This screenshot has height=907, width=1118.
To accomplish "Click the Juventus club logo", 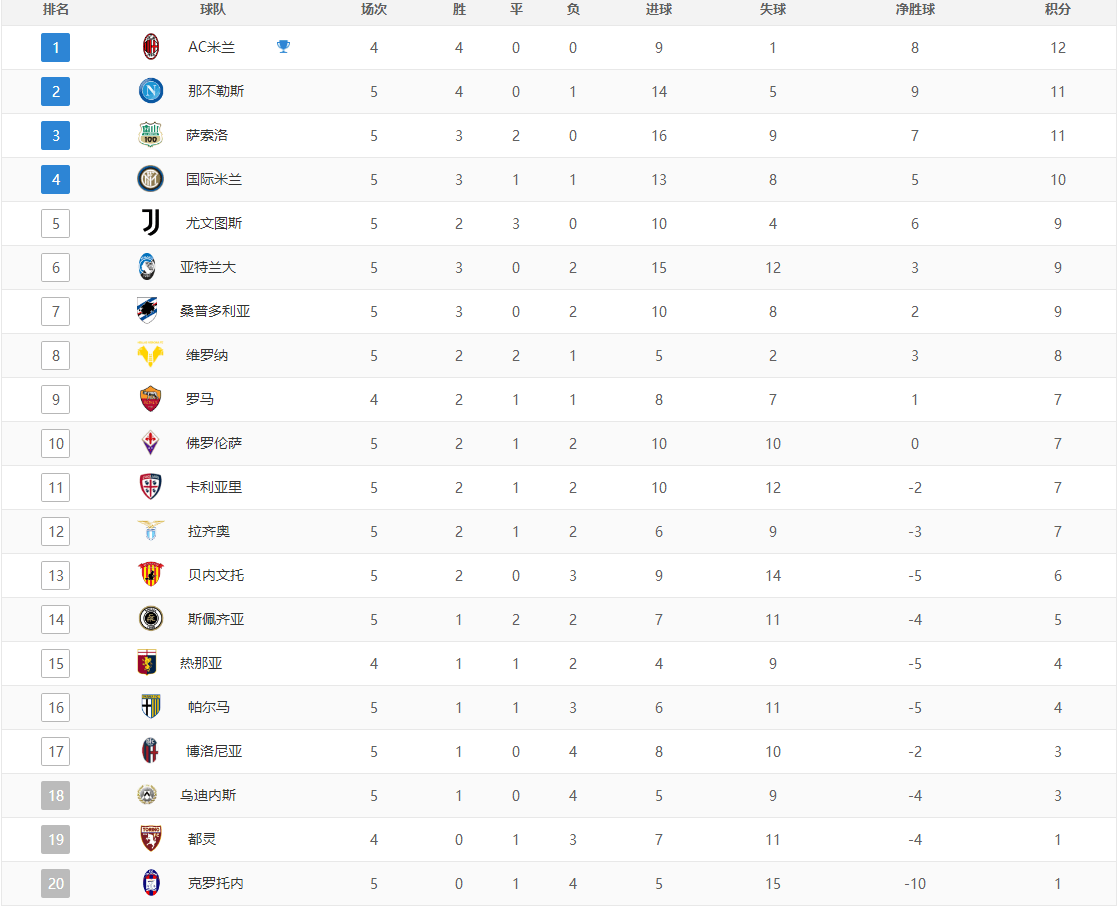I will (x=150, y=223).
